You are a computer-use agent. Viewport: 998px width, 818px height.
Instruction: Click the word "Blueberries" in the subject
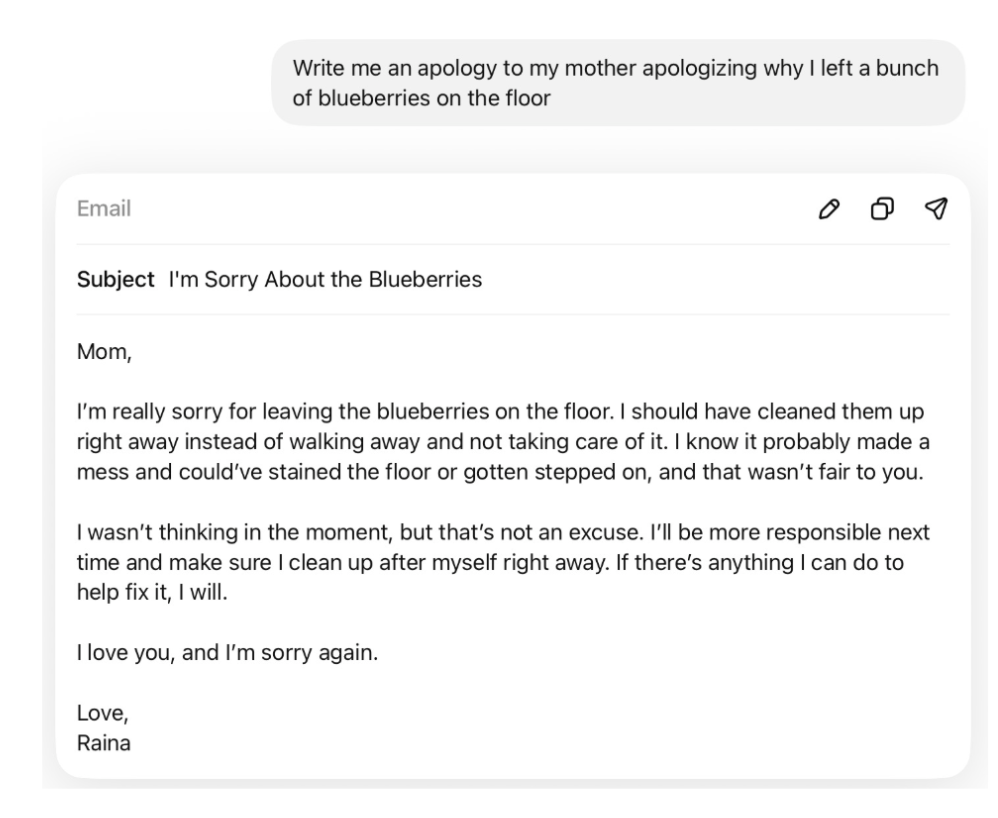tap(425, 279)
